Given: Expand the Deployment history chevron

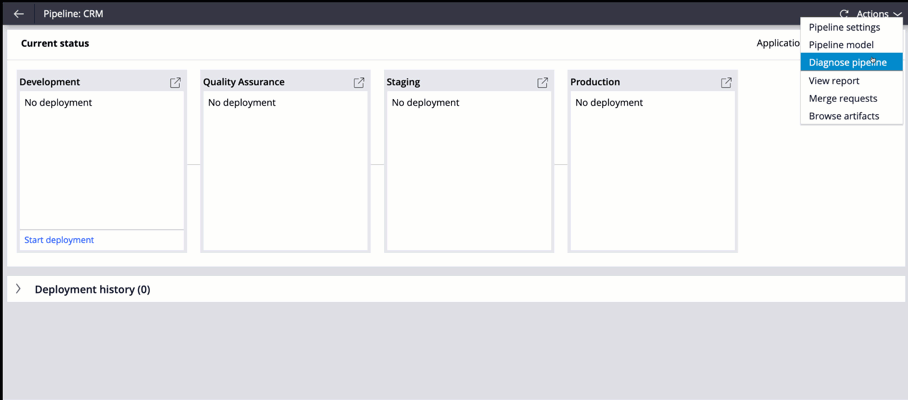Looking at the screenshot, I should point(19,289).
